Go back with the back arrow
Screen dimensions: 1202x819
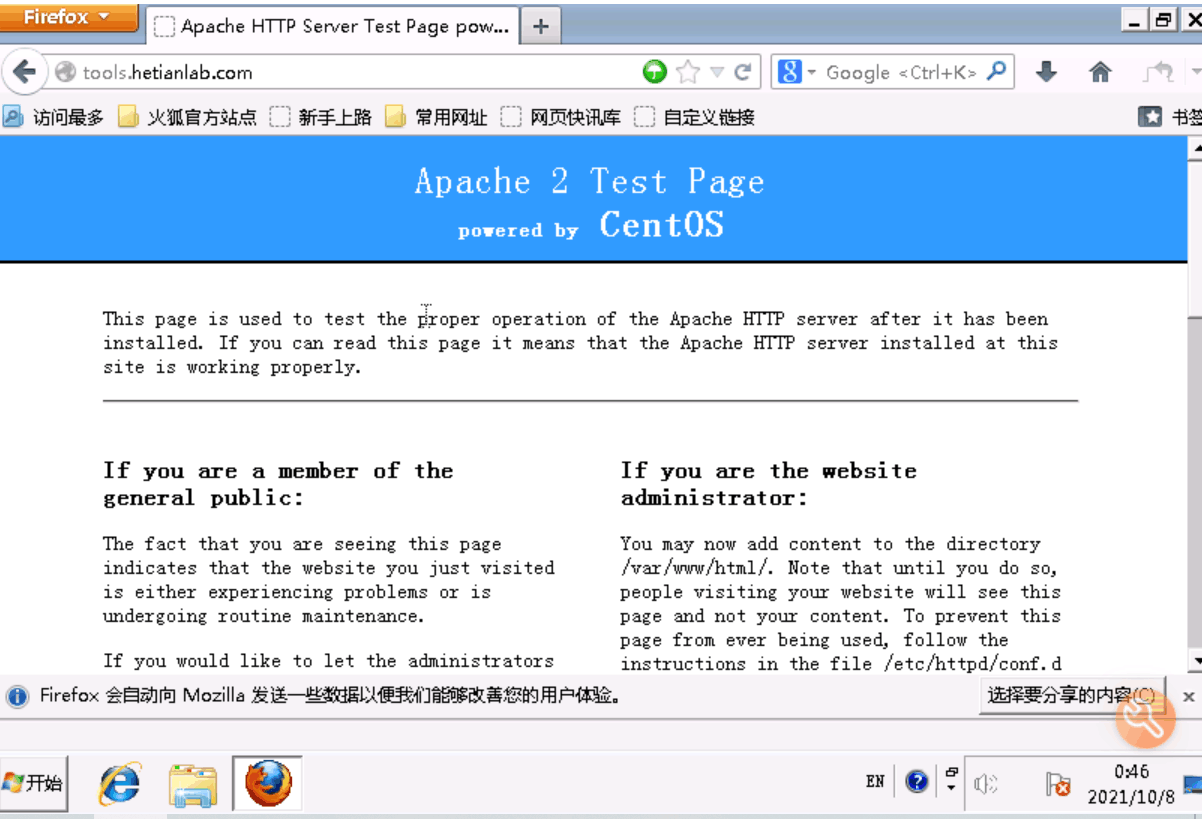(24, 72)
